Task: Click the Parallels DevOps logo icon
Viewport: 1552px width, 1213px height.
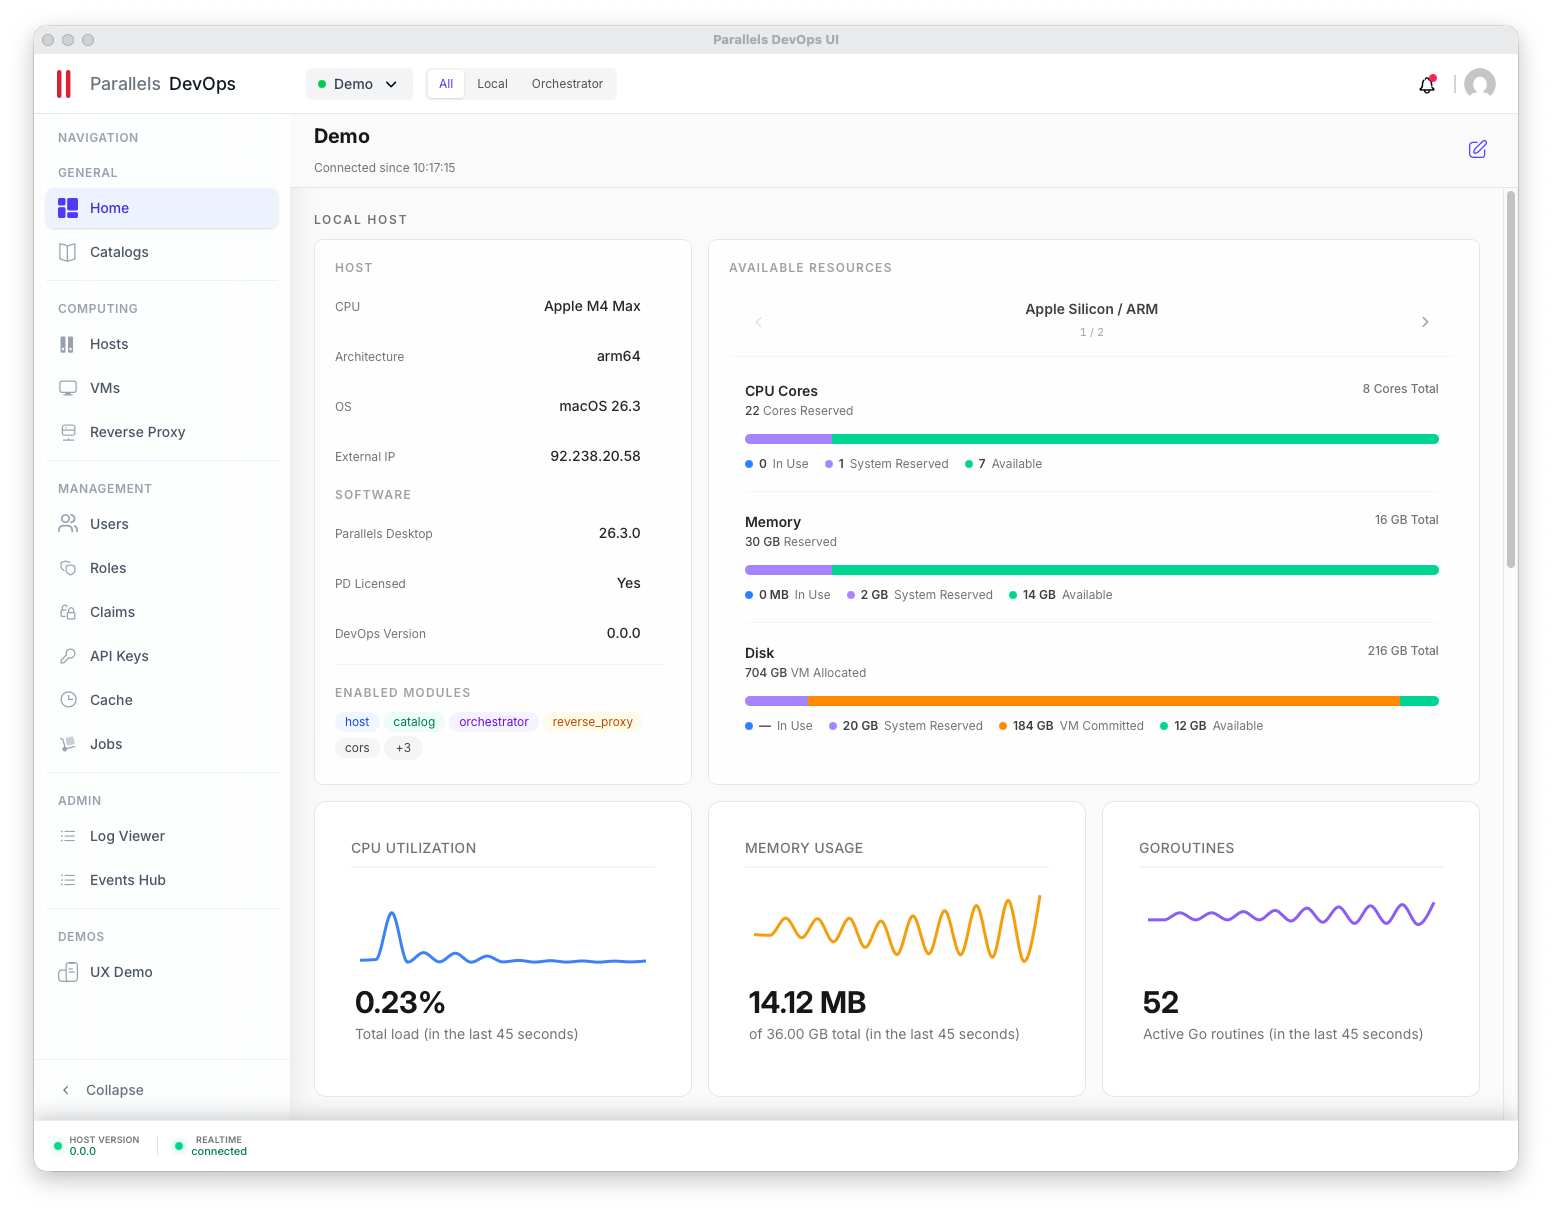Action: tap(64, 84)
